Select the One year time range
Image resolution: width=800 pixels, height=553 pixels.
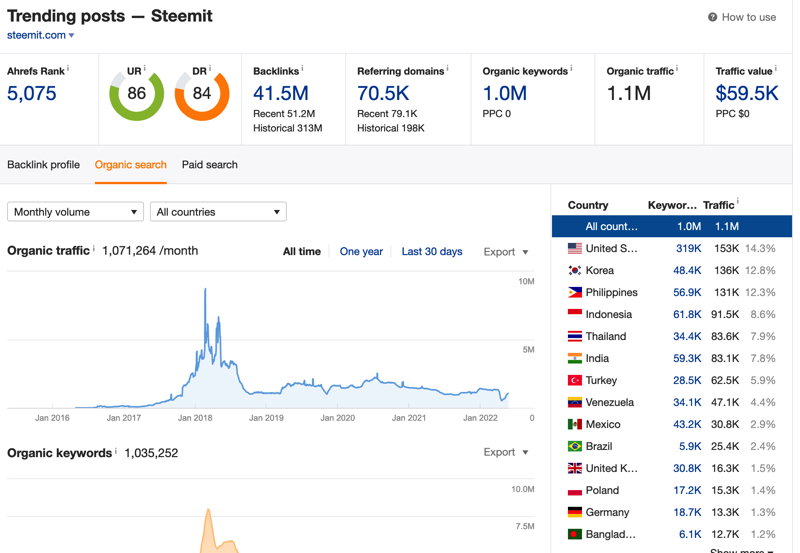coord(361,252)
